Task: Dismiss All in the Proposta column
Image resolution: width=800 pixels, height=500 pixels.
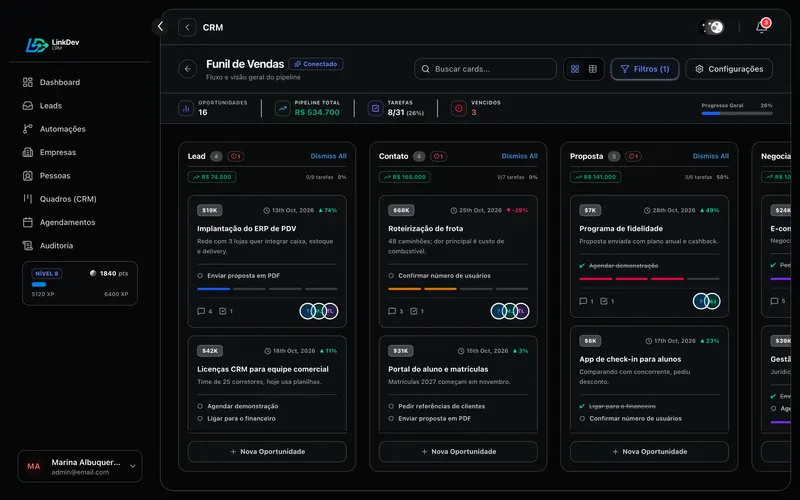Action: (x=711, y=156)
